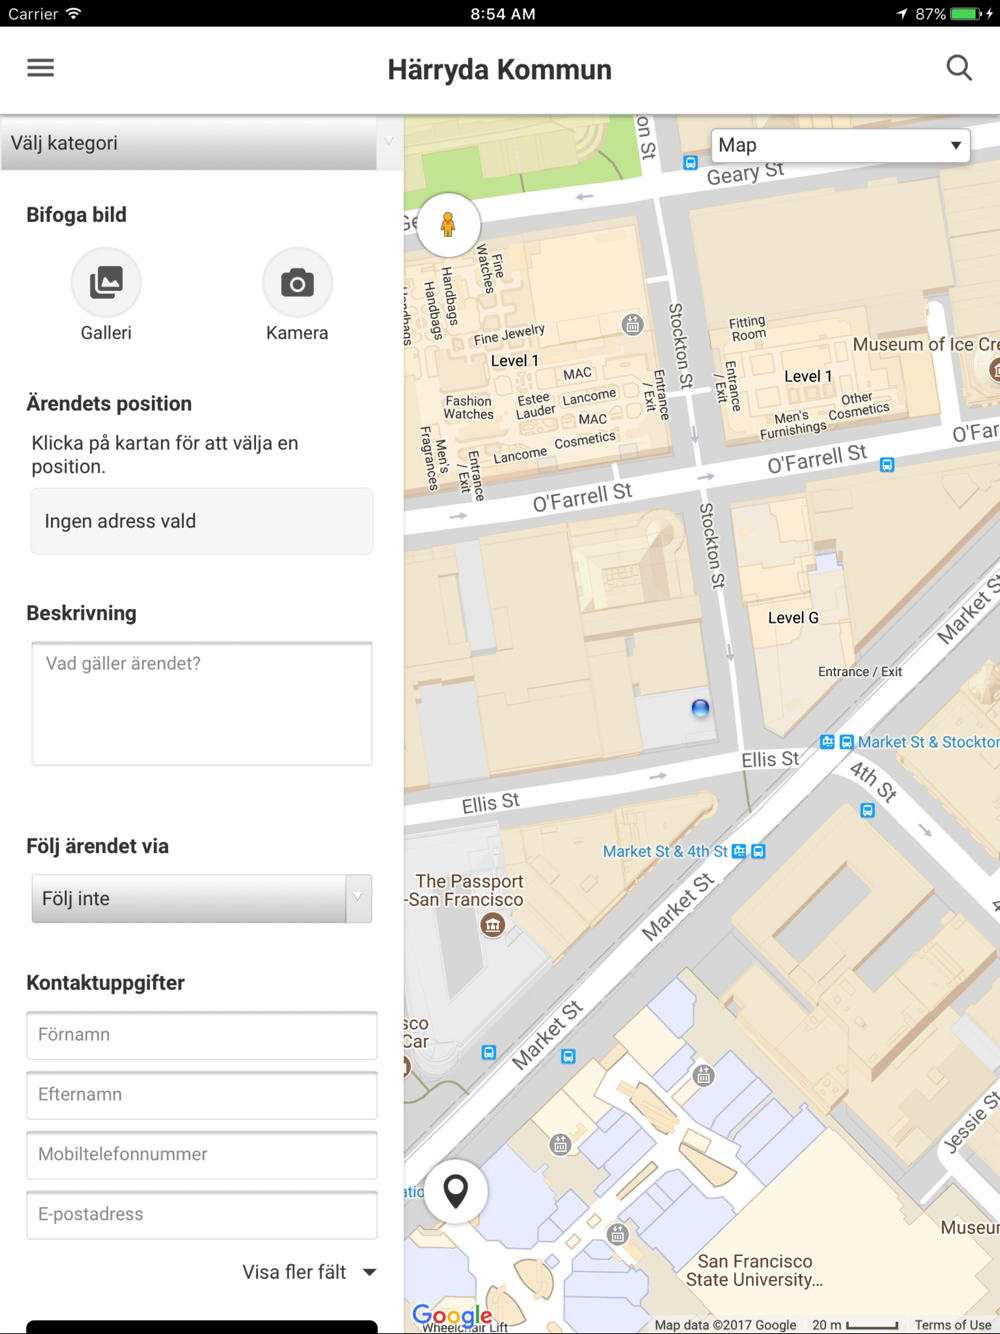Click the Förnamn input field

(x=202, y=1035)
